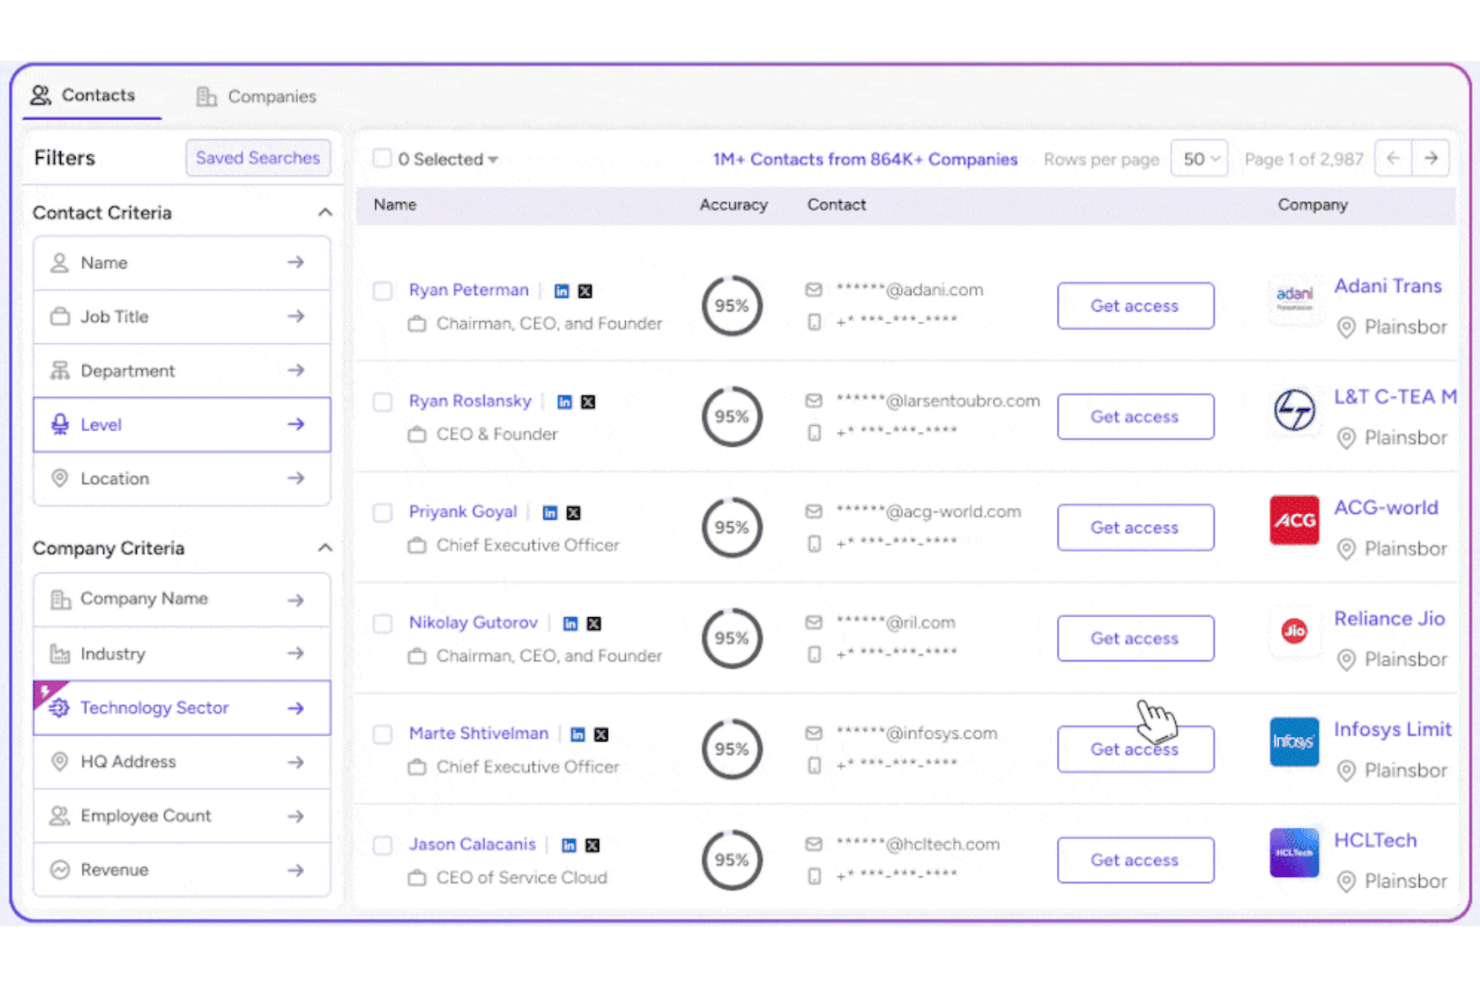Click Priyank Goyal's 95% accuracy ring
The image size is (1480, 987).
click(x=732, y=528)
